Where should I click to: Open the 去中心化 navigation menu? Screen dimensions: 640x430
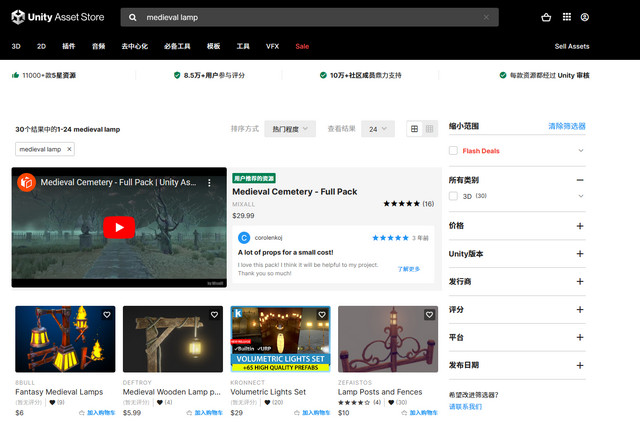(135, 47)
